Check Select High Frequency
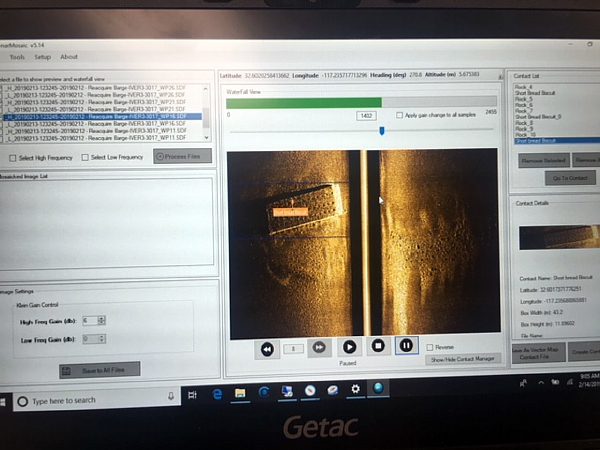This screenshot has height=450, width=600. pos(13,158)
